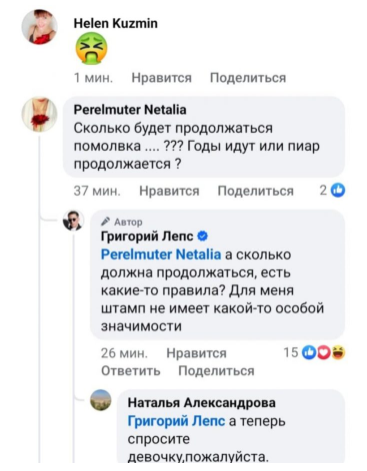
Task: Click the Perelmuter Netalia author name
Action: point(130,110)
